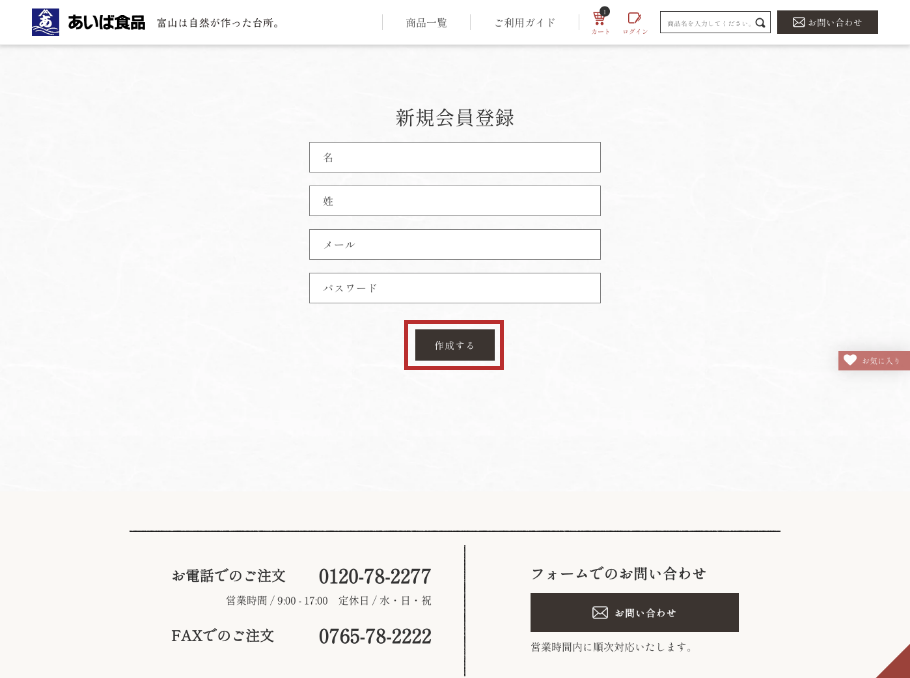Open the ご利用ガイド menu item

(525, 23)
